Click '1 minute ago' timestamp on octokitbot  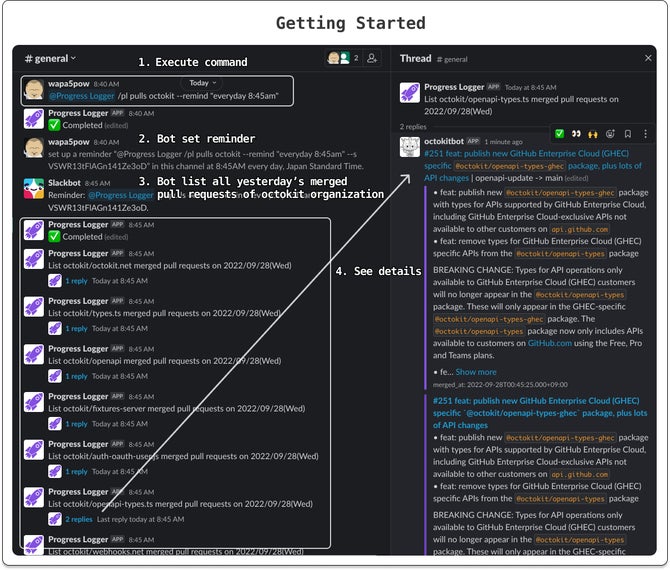click(x=503, y=142)
